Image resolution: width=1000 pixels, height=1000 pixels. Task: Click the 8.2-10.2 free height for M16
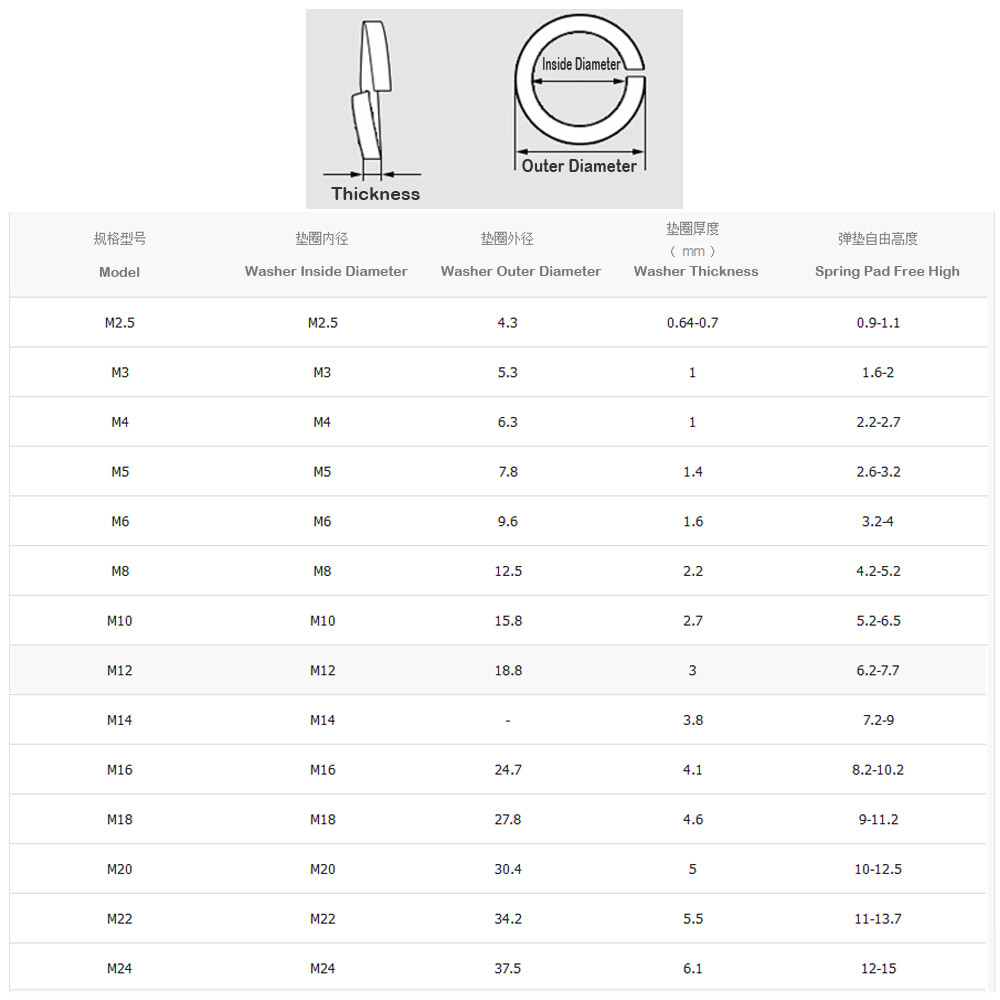click(878, 770)
